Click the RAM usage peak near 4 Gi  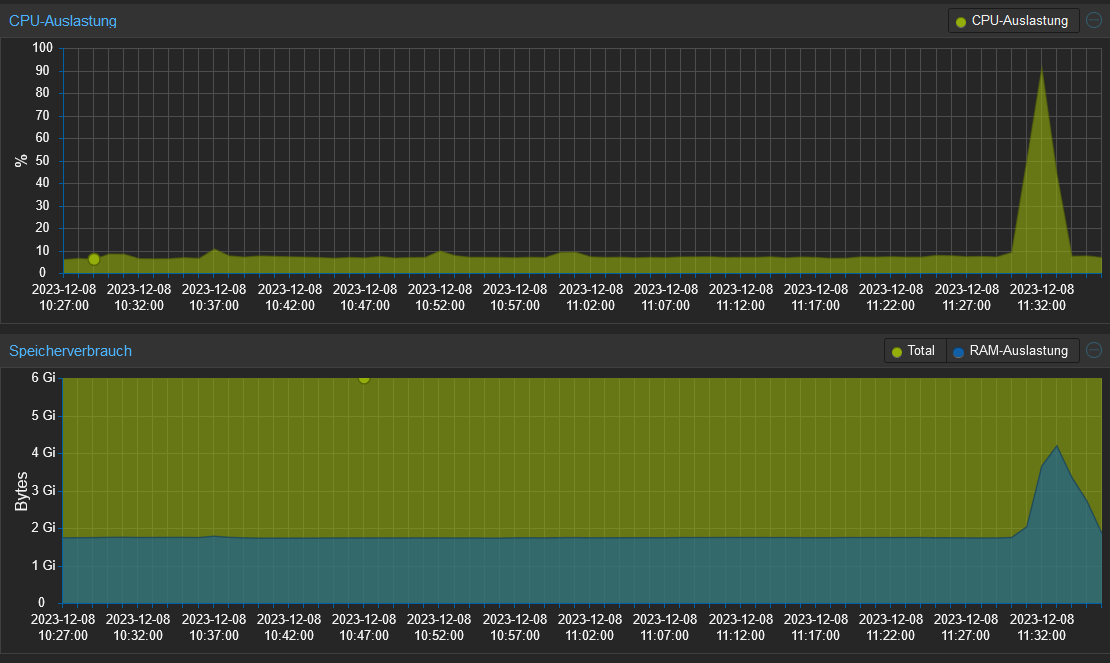(1057, 446)
